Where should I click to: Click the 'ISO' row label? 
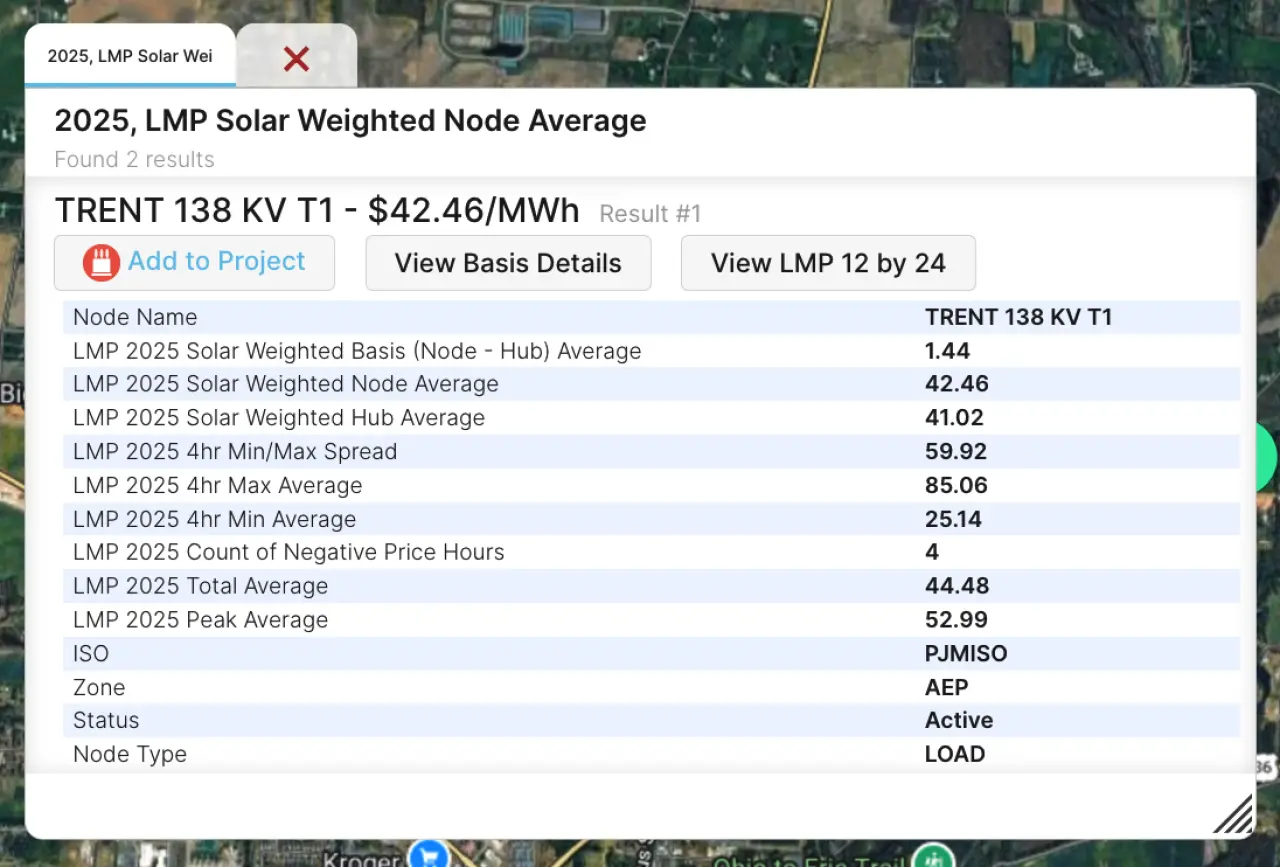(x=91, y=654)
